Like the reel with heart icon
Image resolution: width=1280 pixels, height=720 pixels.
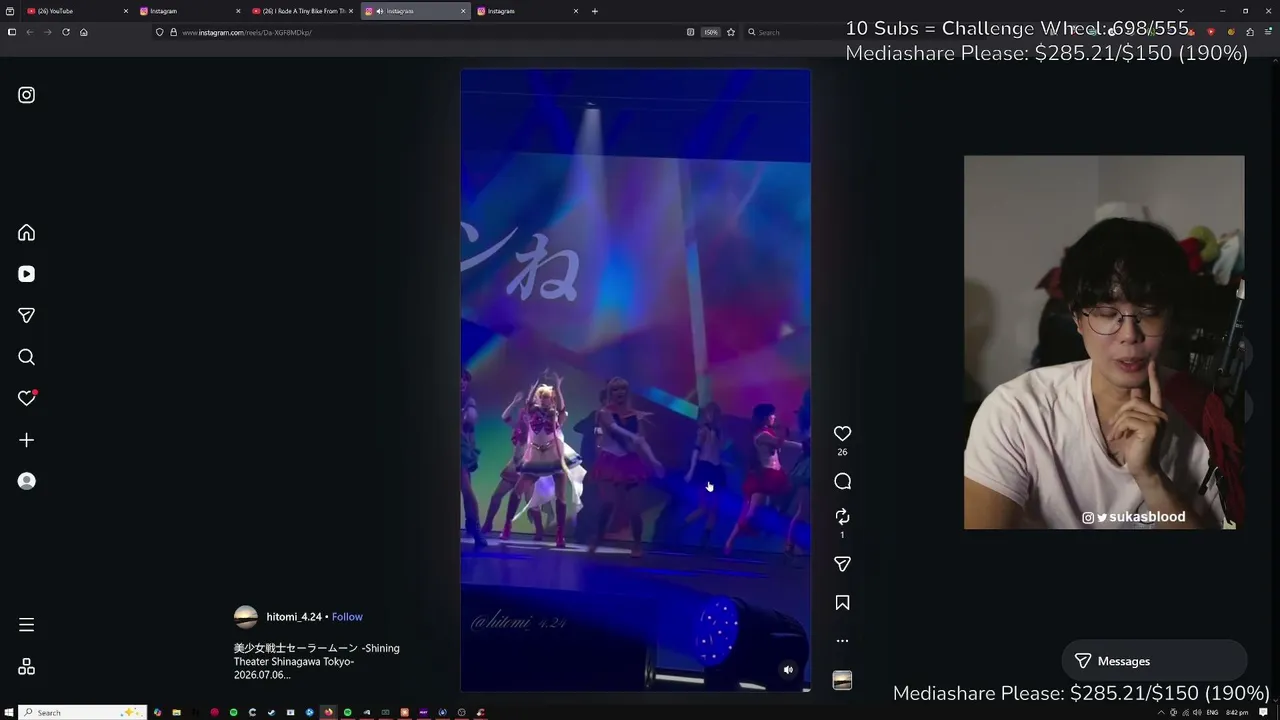(842, 433)
